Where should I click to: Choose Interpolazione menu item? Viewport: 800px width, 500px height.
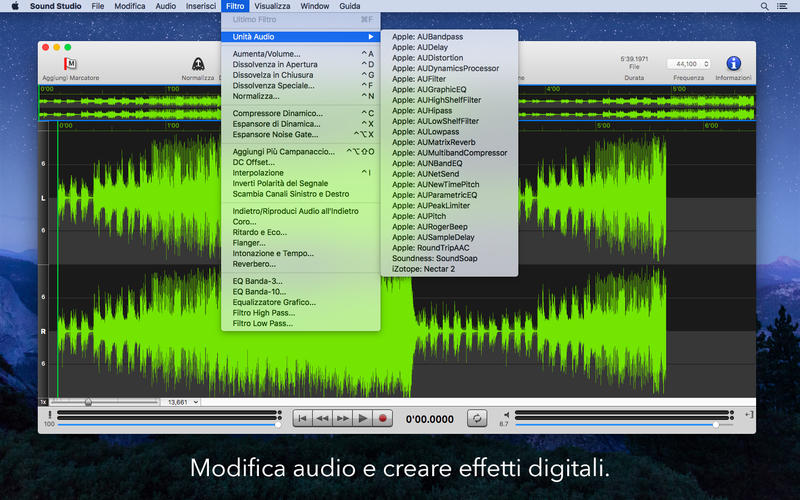click(x=301, y=173)
